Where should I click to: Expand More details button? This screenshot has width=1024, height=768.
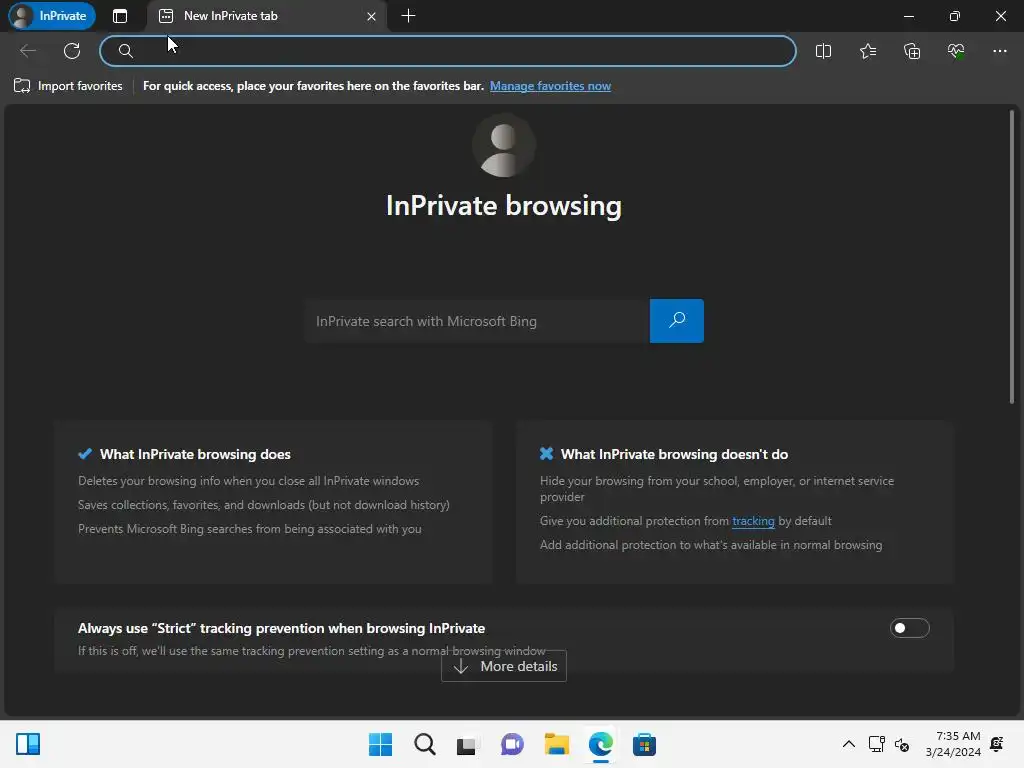[504, 666]
